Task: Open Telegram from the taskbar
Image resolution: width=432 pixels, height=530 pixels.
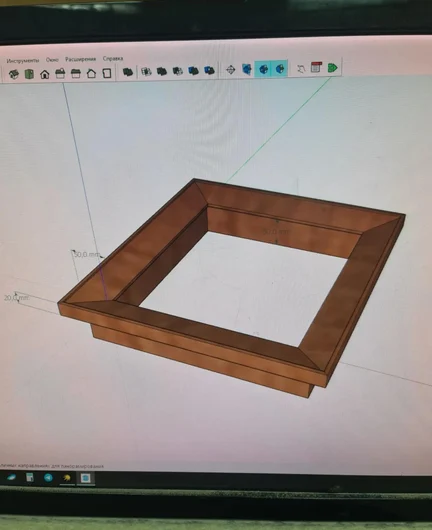Action: pyautogui.click(x=48, y=477)
